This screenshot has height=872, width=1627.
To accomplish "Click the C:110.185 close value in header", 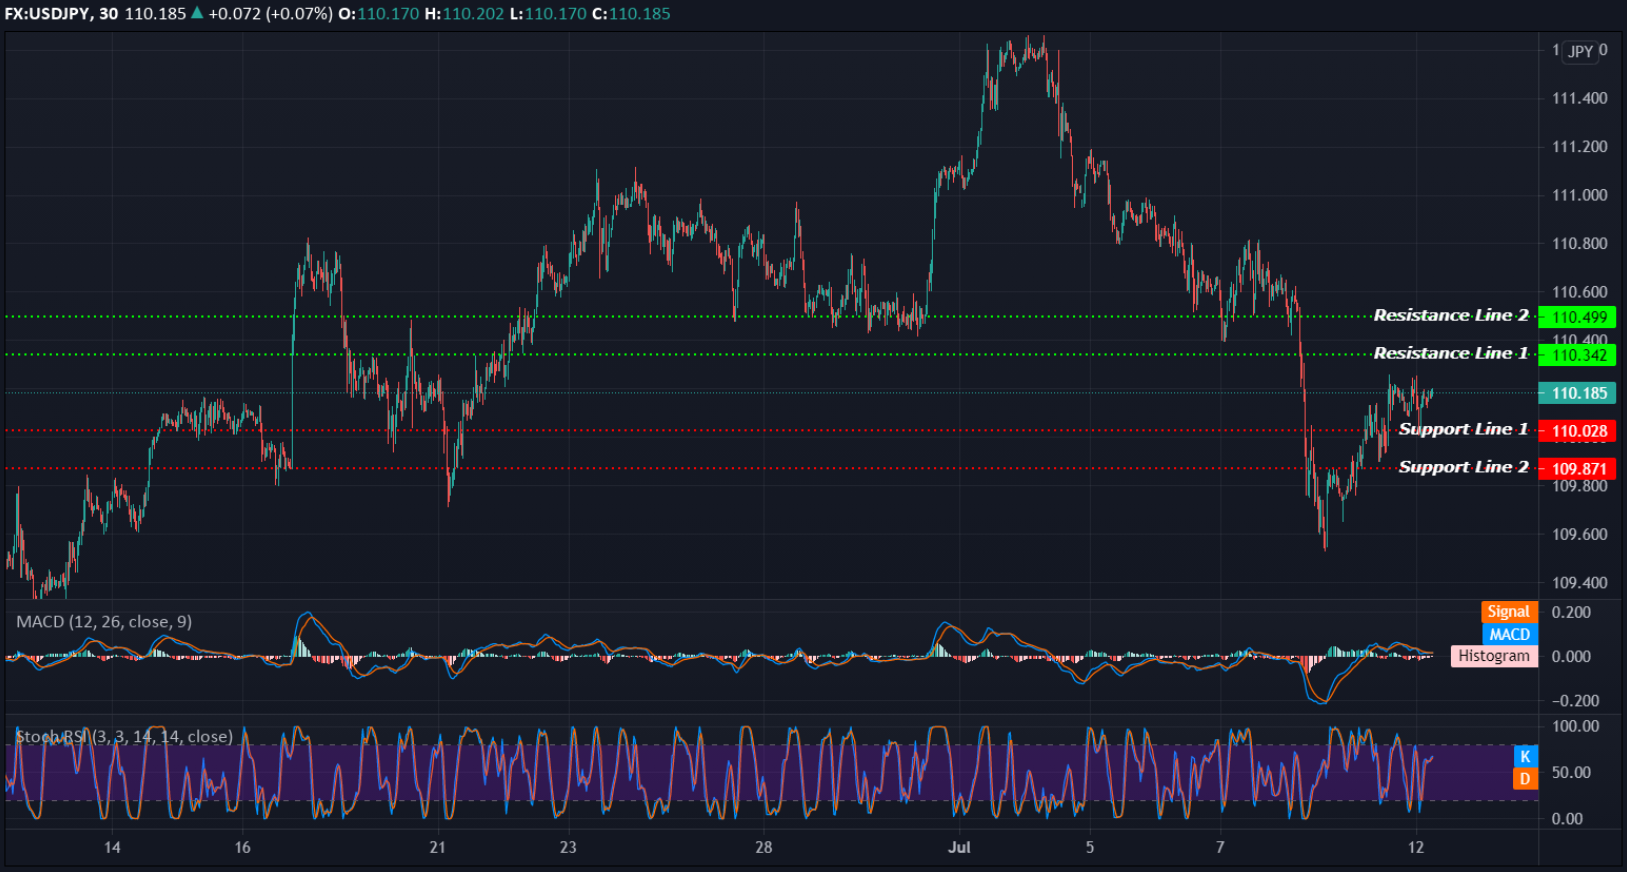I will tap(631, 14).
